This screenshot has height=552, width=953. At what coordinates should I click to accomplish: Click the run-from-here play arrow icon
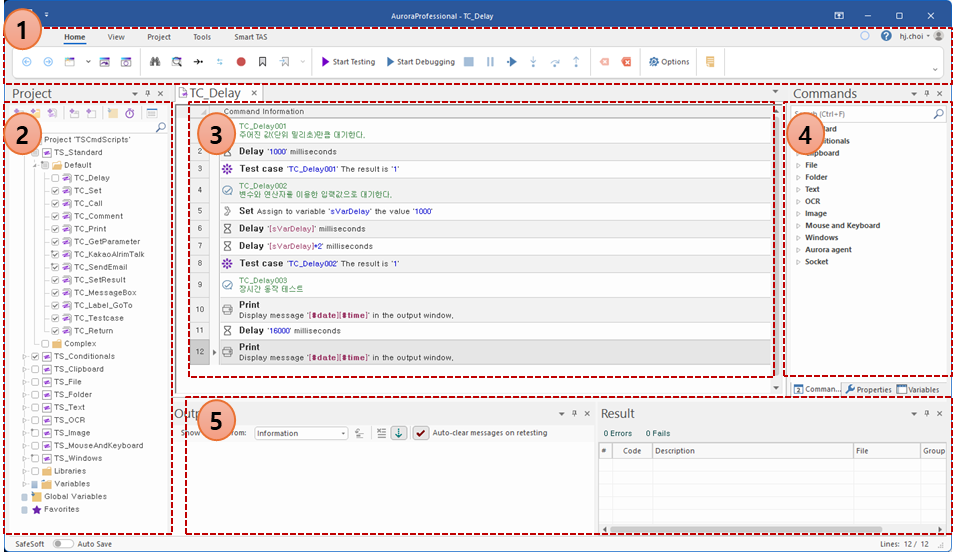click(x=512, y=61)
